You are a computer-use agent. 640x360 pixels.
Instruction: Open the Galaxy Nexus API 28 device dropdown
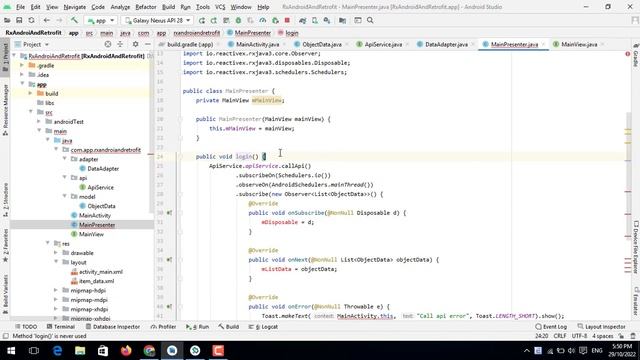tap(157, 20)
